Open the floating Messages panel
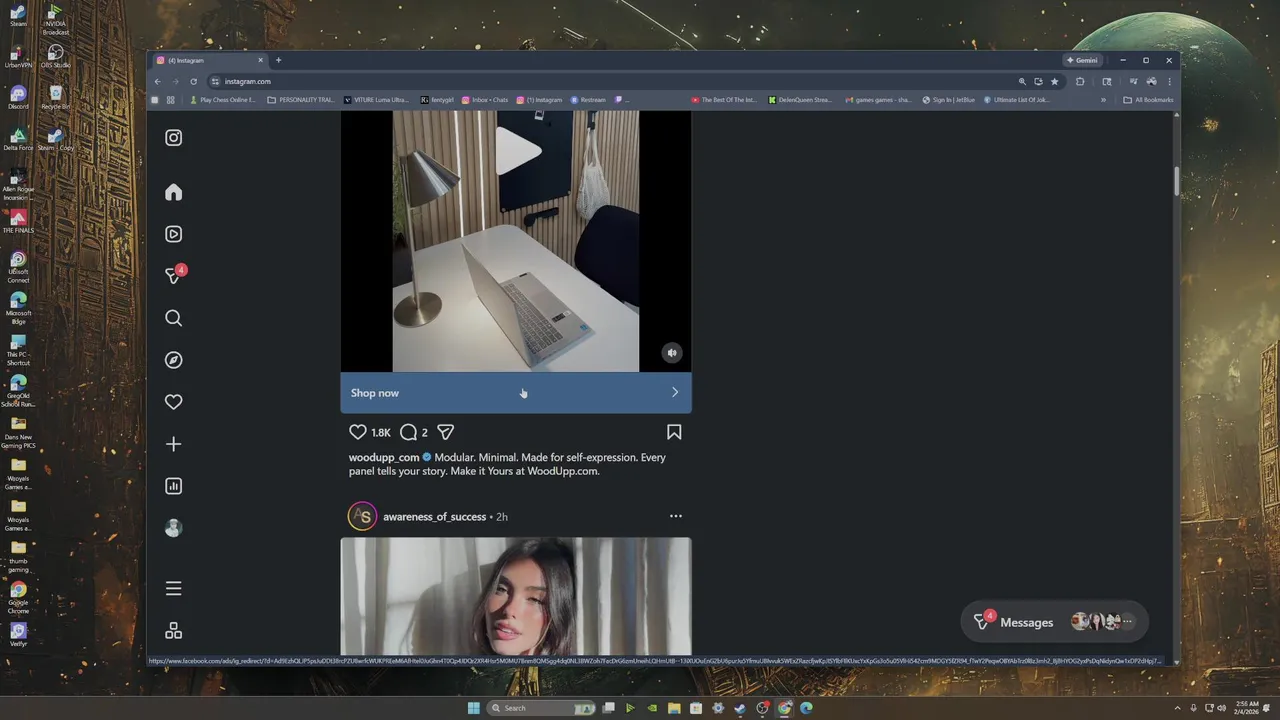Screen dimensions: 1280x720 1054,622
